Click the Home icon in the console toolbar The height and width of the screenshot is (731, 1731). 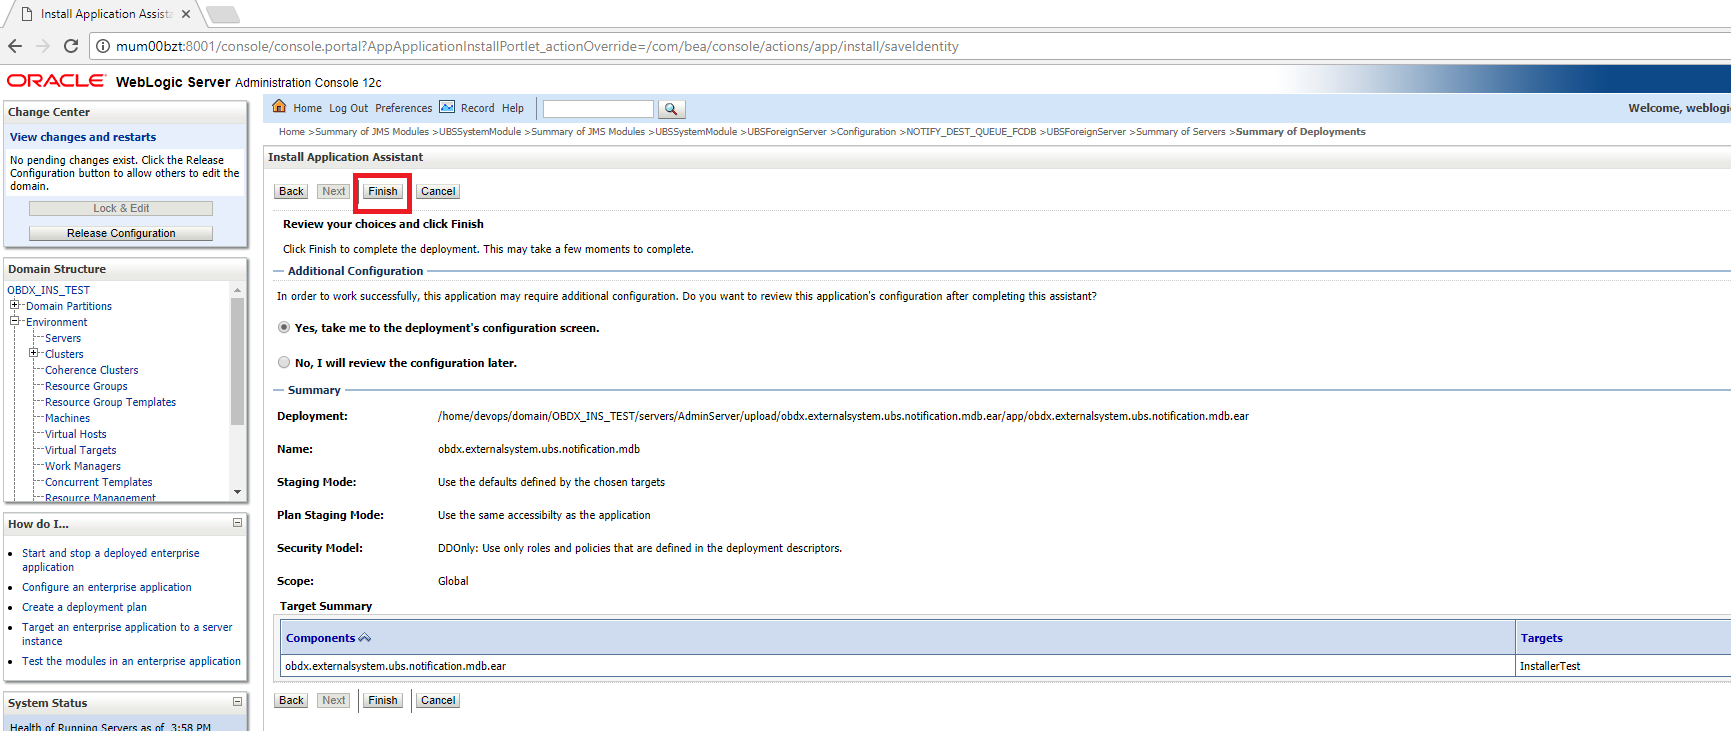(x=279, y=107)
